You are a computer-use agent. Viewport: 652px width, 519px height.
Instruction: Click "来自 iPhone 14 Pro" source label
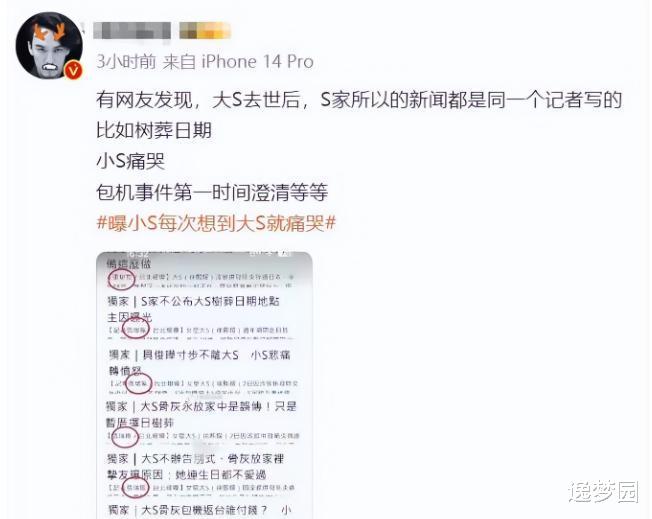tap(238, 62)
